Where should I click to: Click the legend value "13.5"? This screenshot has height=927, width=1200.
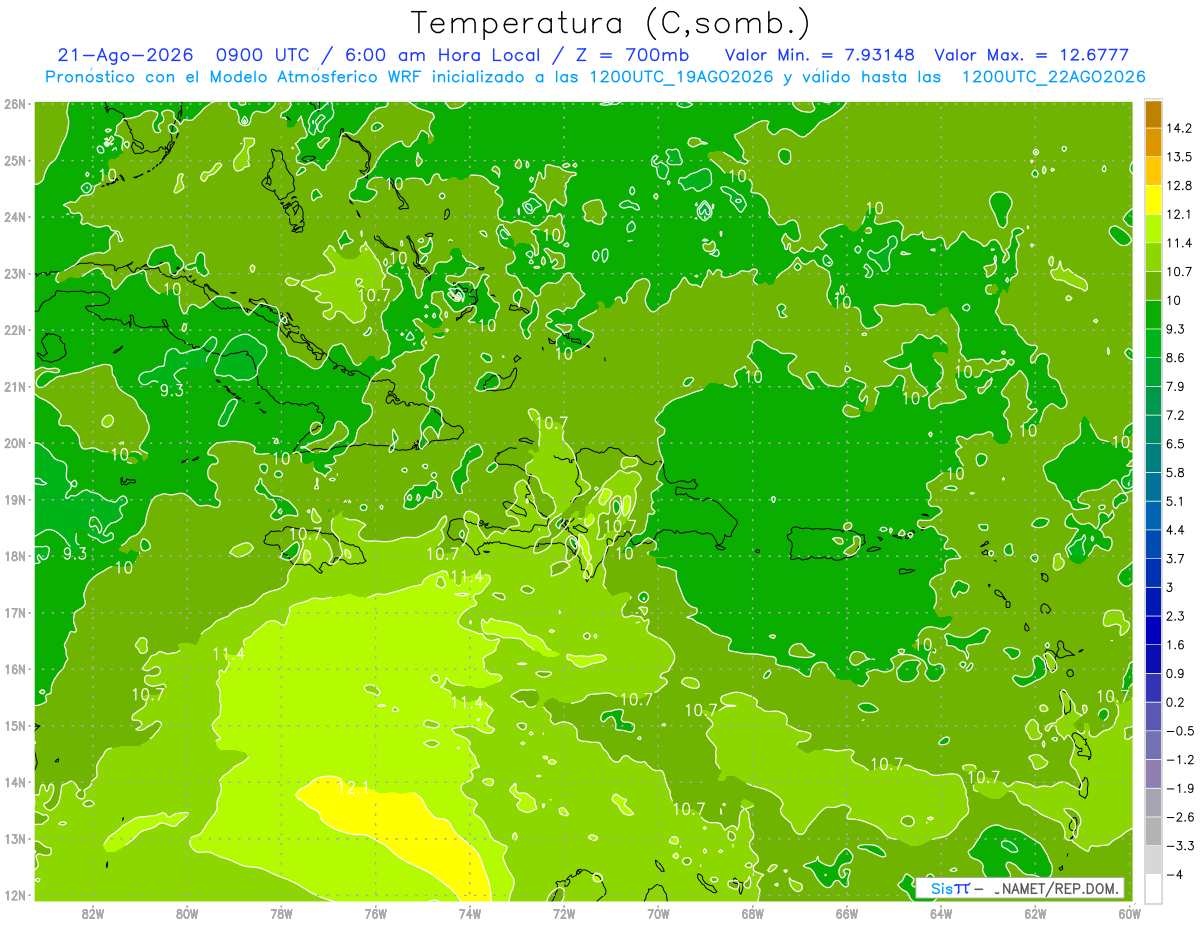1178,157
